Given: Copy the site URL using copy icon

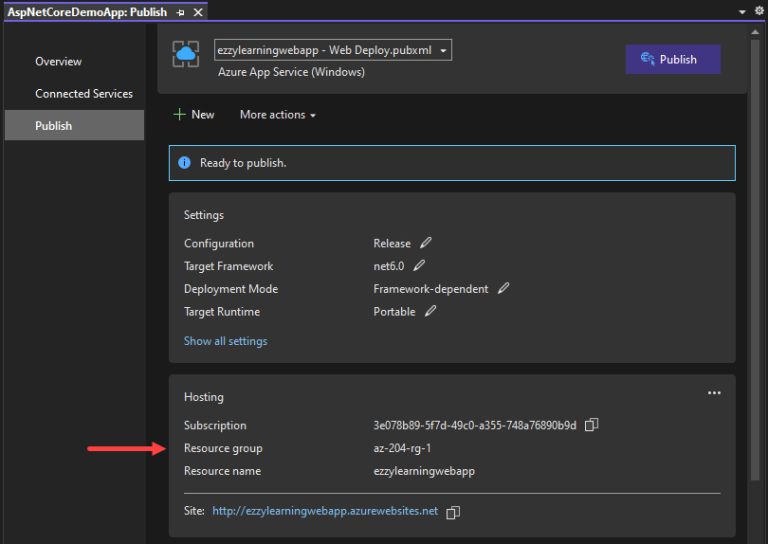Looking at the screenshot, I should [453, 512].
